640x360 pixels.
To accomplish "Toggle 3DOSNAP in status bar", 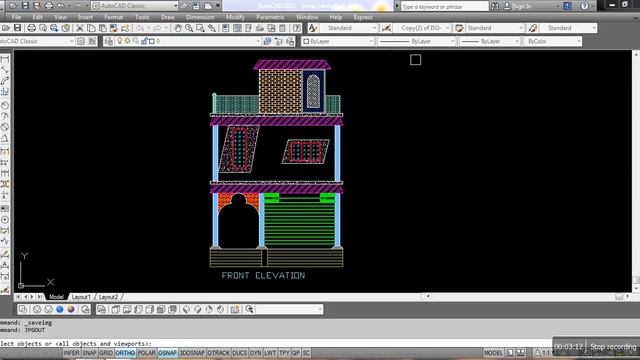I will tap(192, 353).
